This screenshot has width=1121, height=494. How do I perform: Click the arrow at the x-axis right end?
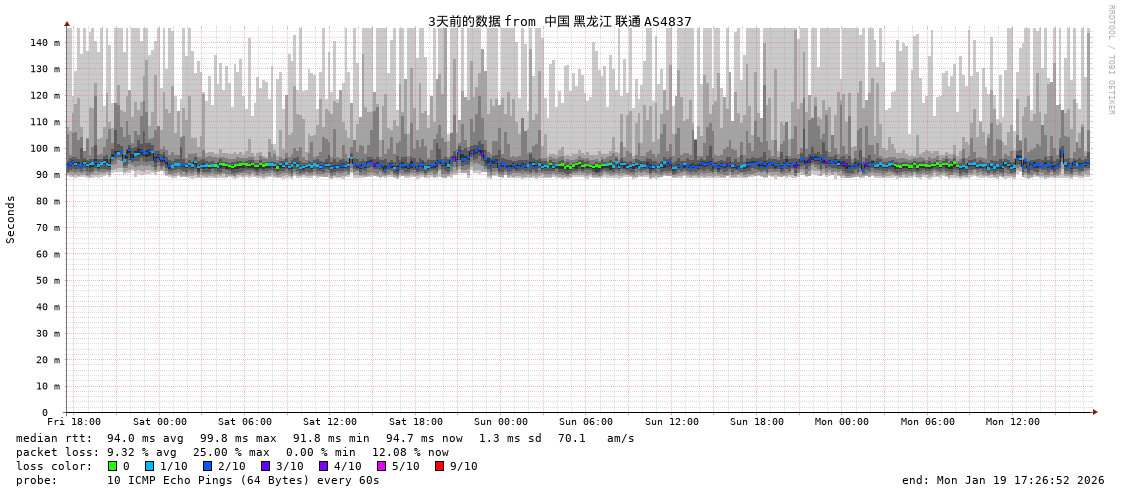coord(1095,412)
